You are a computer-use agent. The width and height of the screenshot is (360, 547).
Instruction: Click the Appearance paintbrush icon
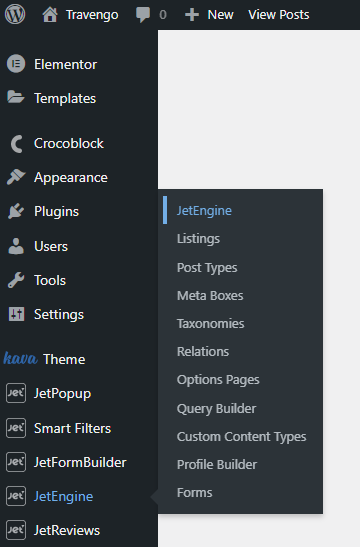tap(16, 177)
